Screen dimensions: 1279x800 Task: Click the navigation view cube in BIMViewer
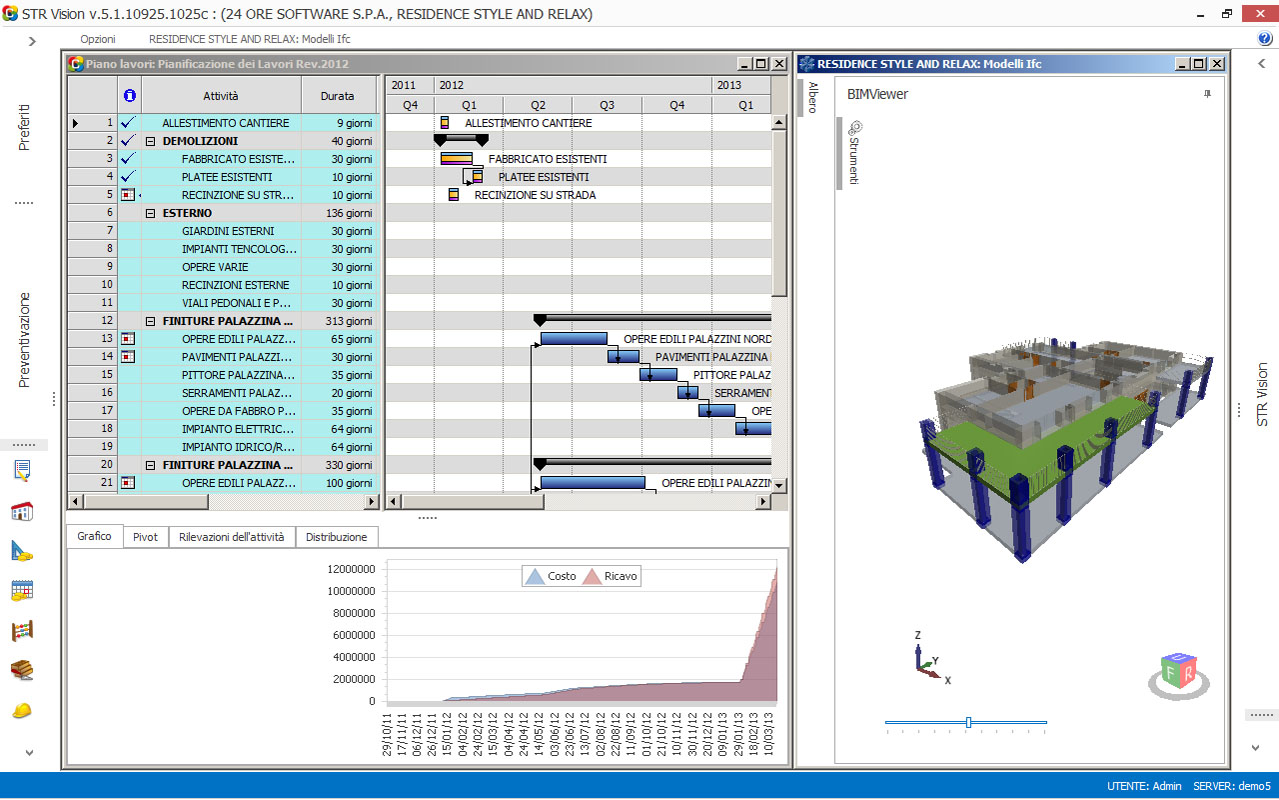tap(1177, 671)
